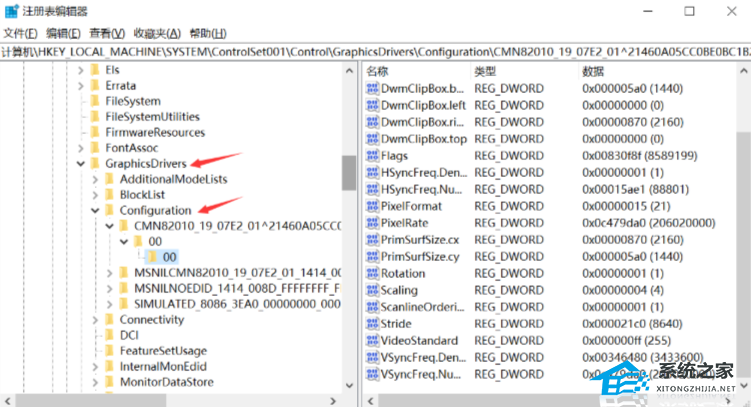The height and width of the screenshot is (407, 751).
Task: Expand the FontAssoc tree node
Action: 80,148
